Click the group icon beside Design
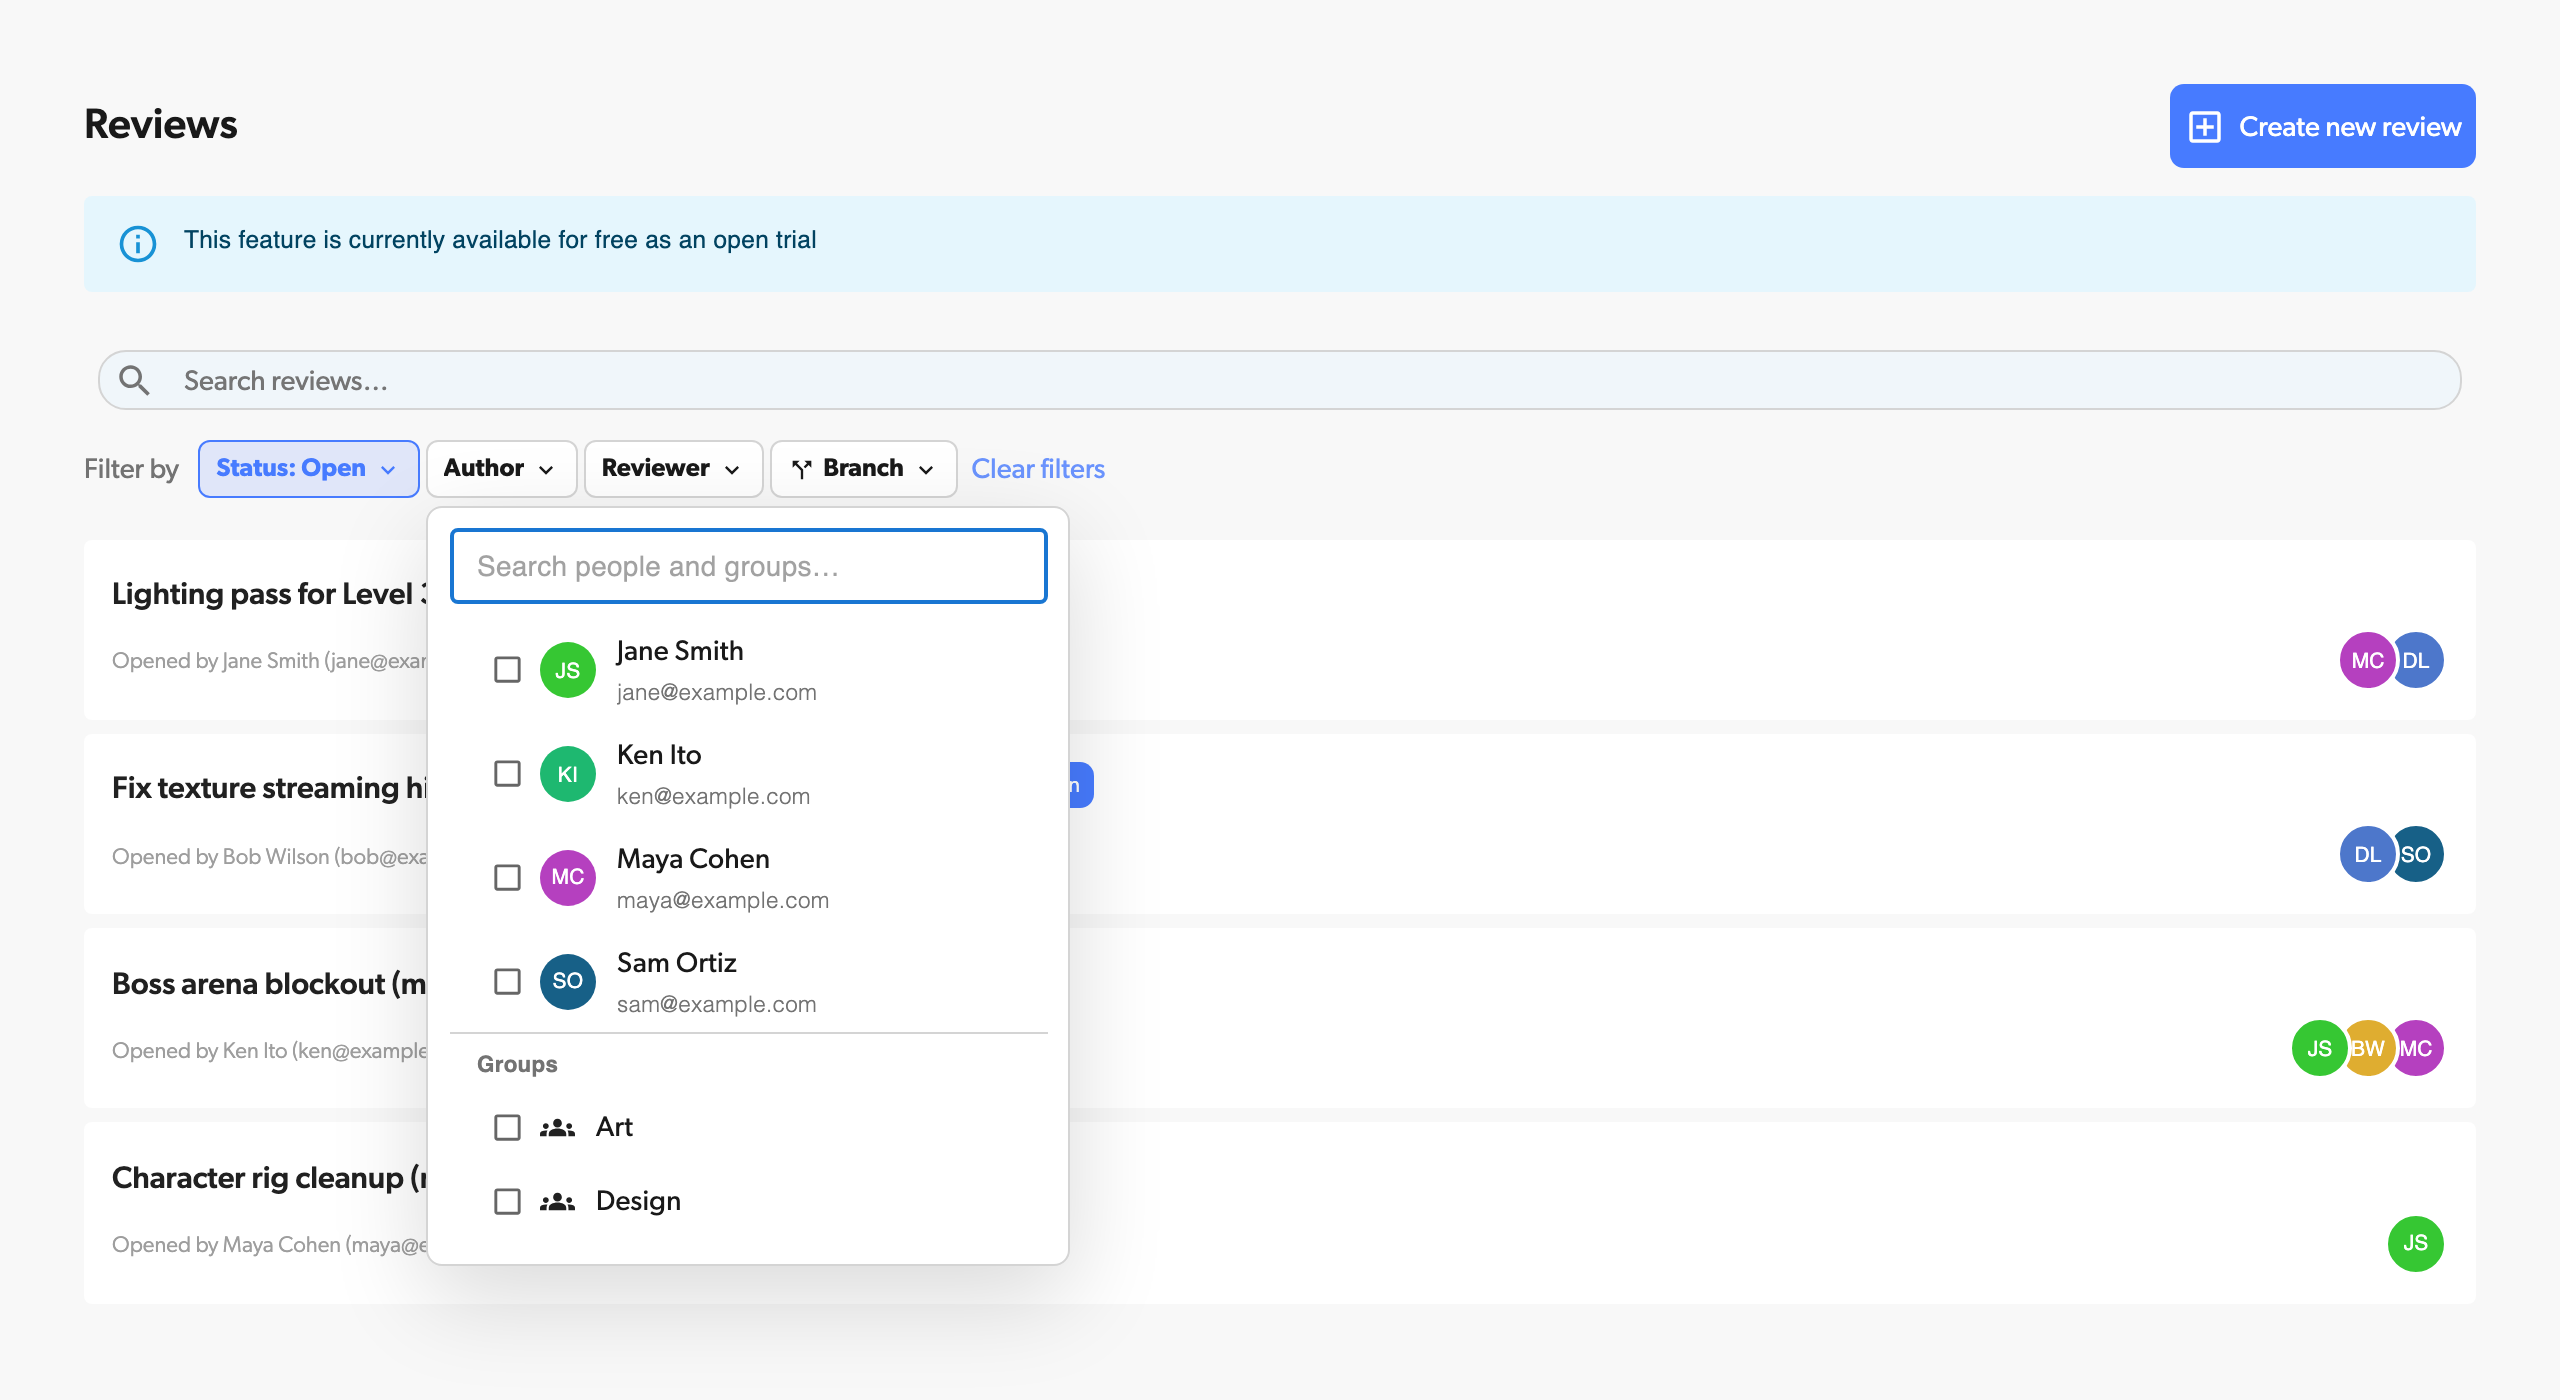The width and height of the screenshot is (2560, 1400). click(x=557, y=1202)
